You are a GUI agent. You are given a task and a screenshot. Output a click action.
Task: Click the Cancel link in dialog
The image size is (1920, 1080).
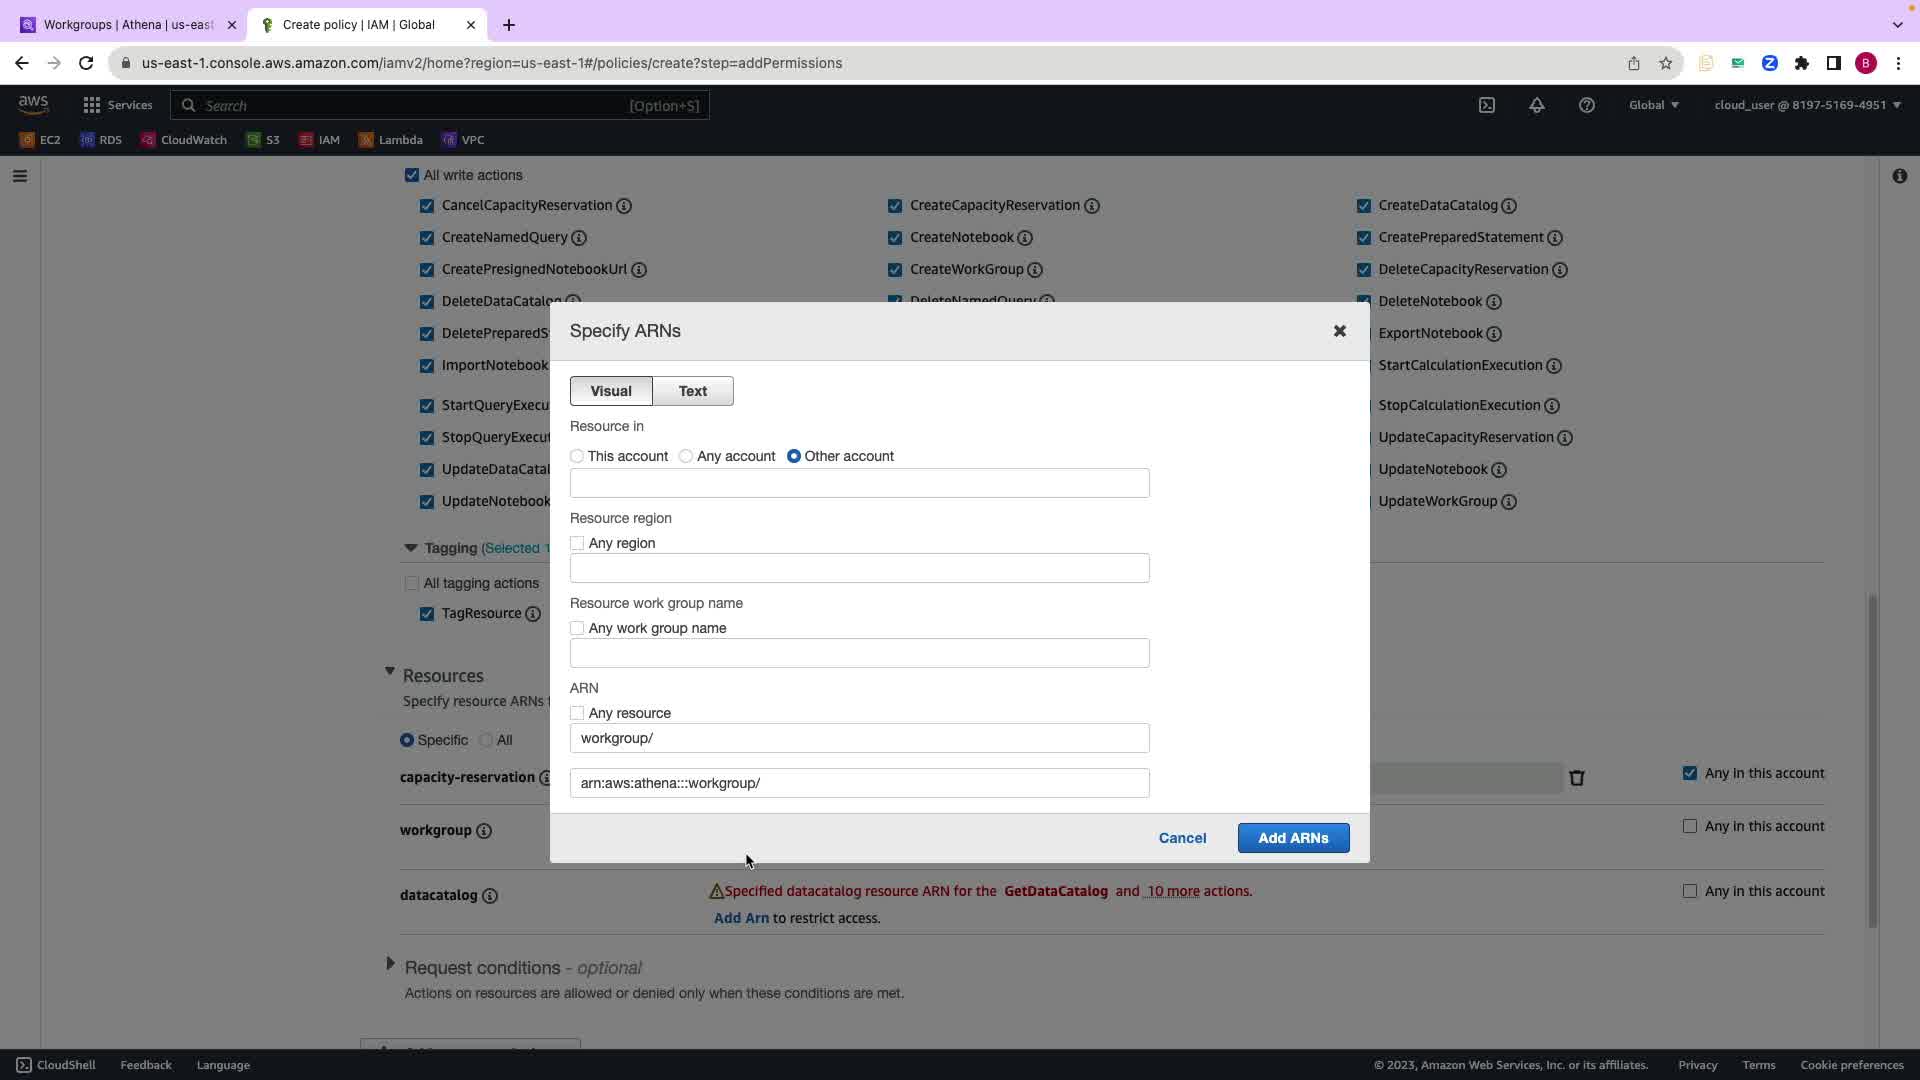(1182, 838)
